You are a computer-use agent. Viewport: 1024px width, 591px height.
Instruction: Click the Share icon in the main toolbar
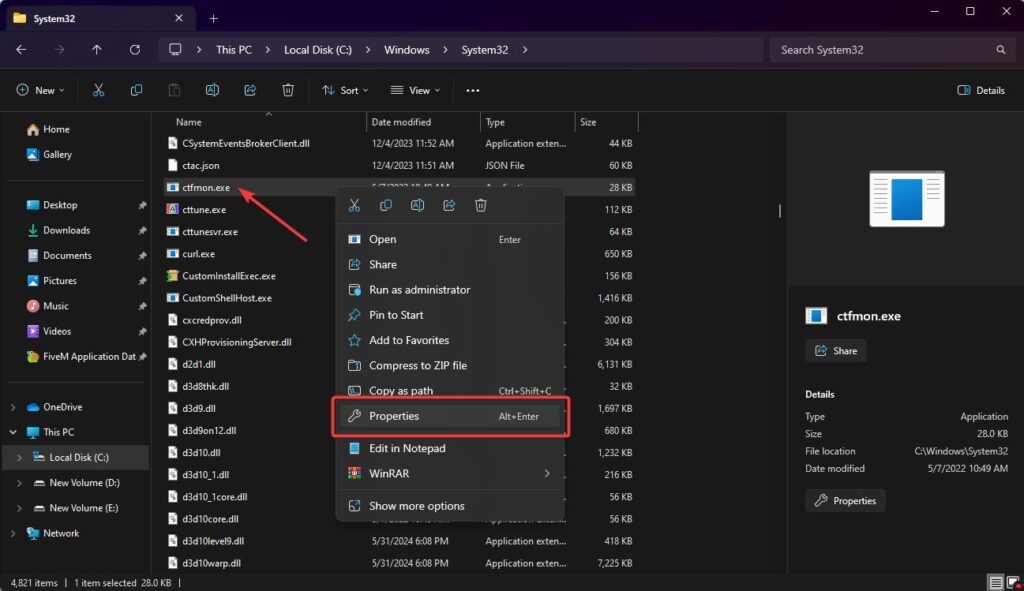(250, 90)
